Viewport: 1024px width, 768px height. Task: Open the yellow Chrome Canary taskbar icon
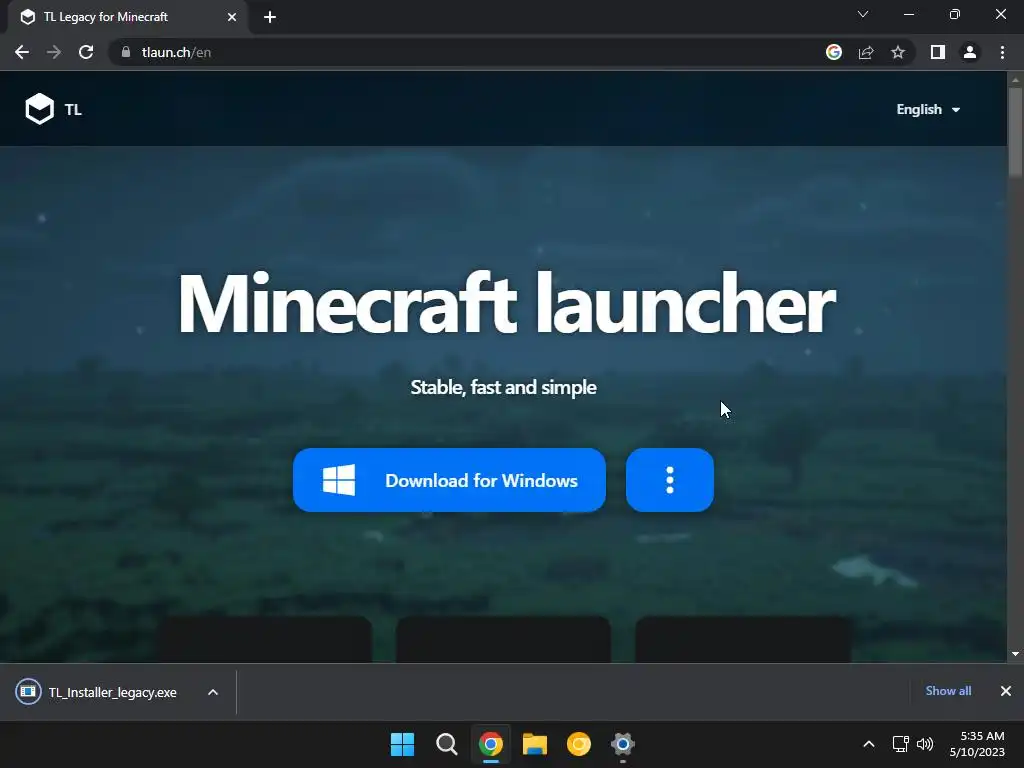[x=579, y=744]
